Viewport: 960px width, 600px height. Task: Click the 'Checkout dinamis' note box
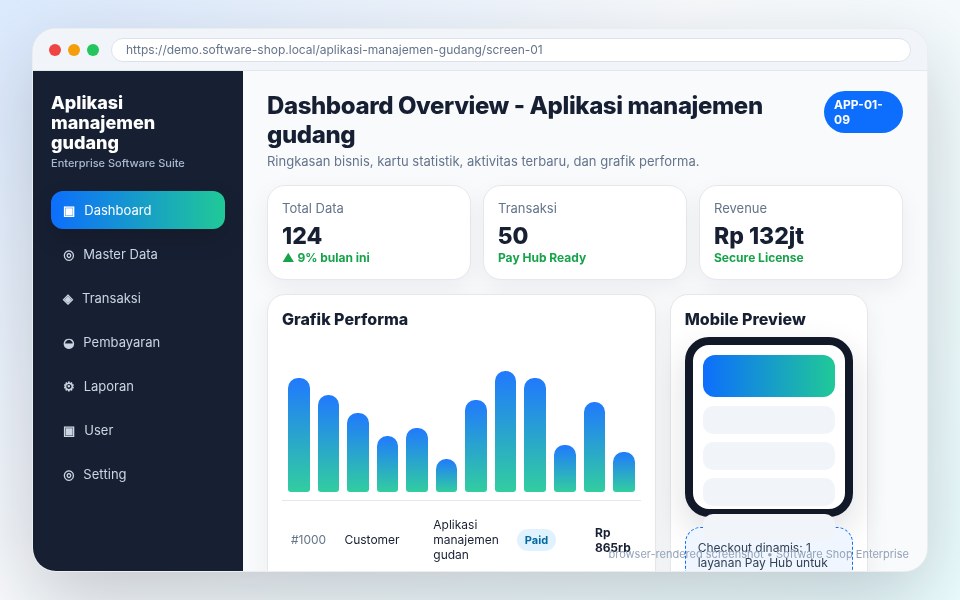pos(769,550)
